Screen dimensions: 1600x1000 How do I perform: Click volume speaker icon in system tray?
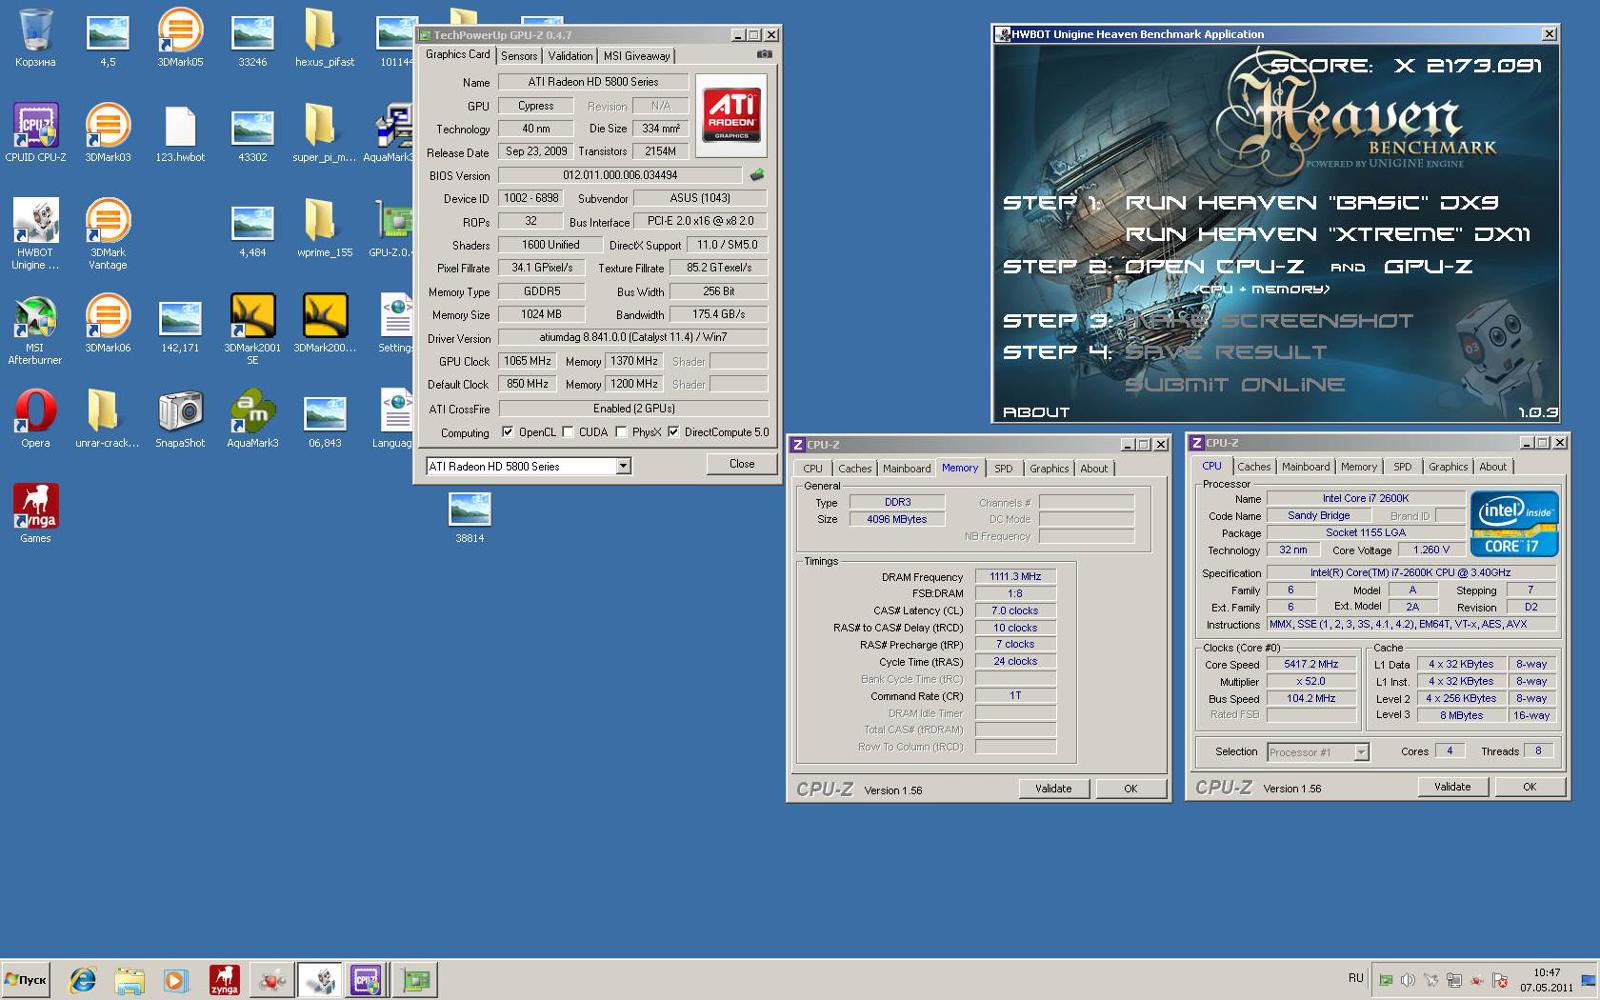(1407, 980)
